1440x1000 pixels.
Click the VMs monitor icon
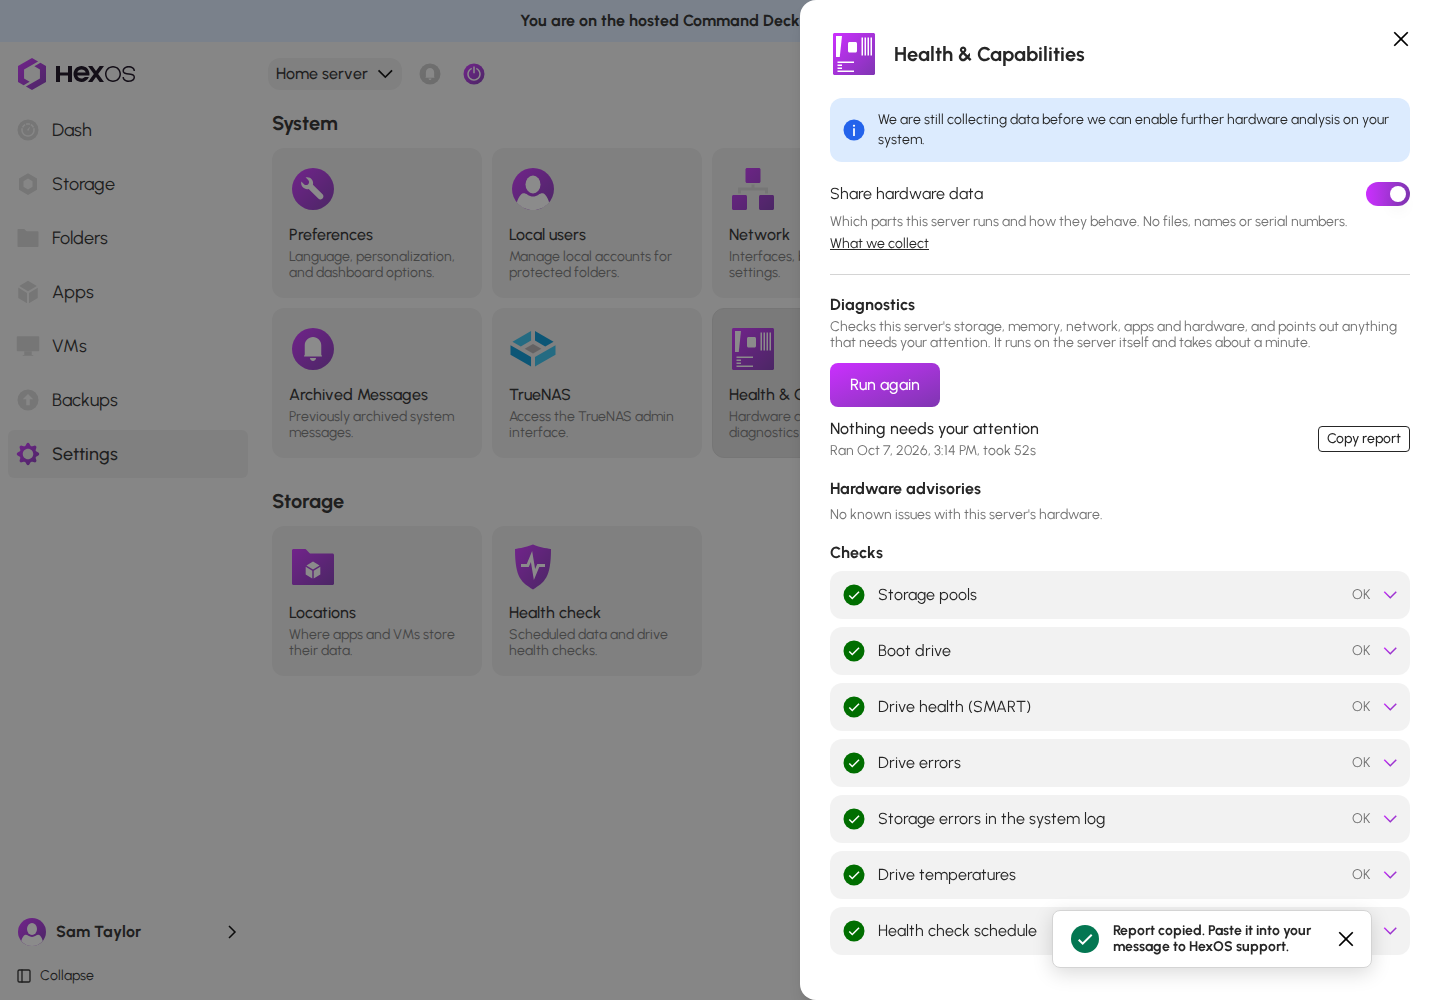[28, 346]
